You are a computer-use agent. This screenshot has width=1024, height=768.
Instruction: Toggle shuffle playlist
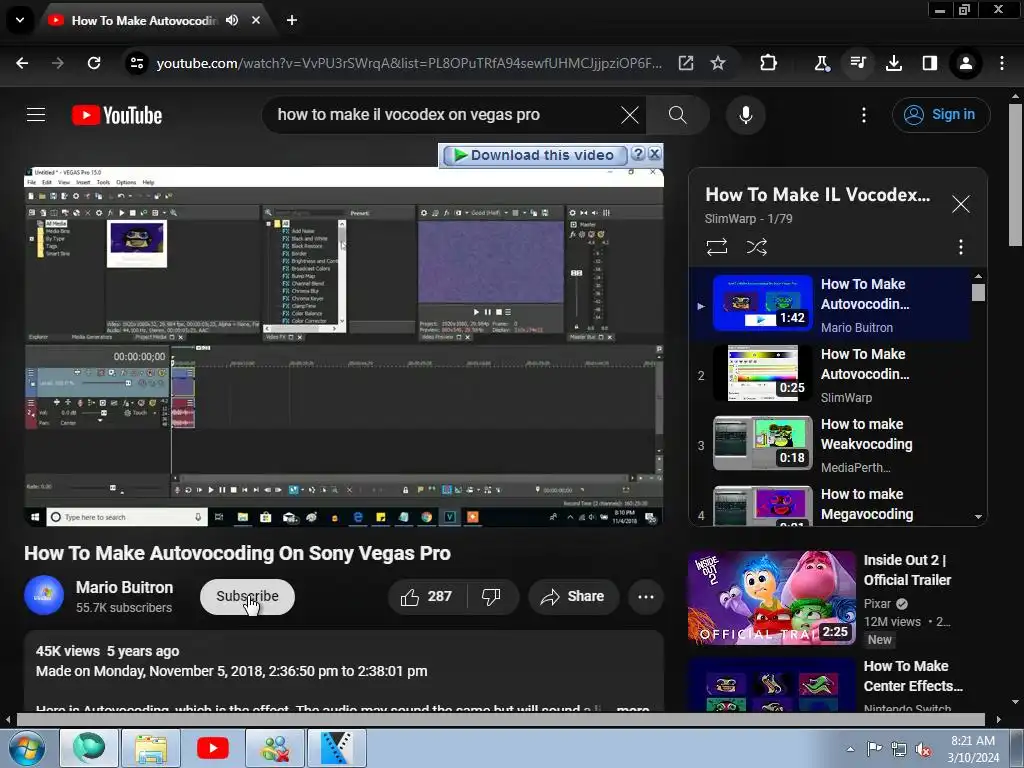click(756, 247)
